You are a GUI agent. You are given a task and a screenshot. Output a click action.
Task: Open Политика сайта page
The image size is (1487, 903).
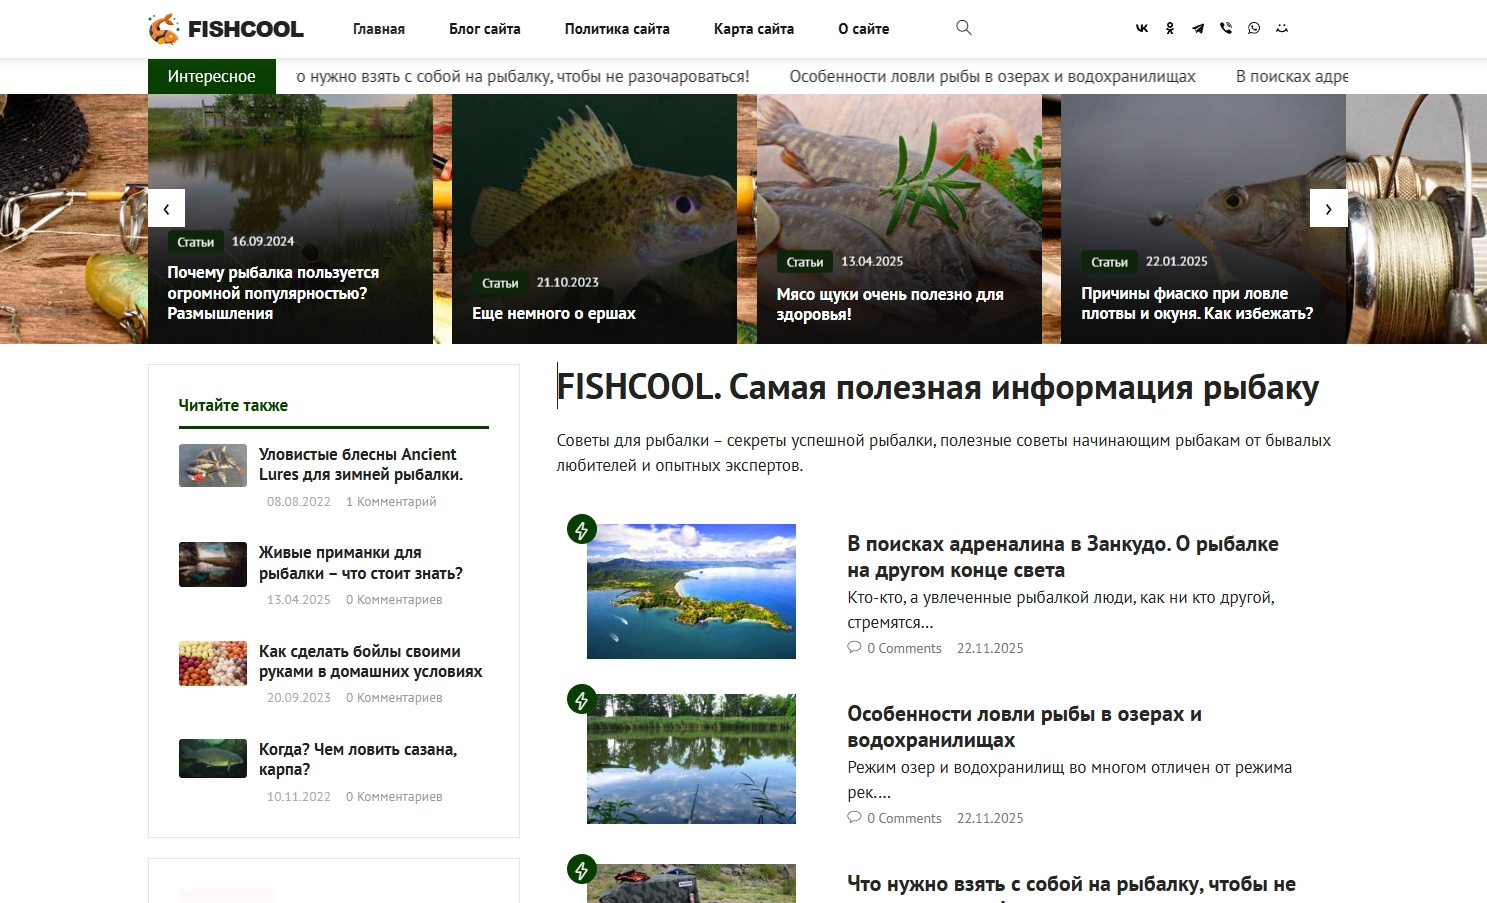(x=617, y=29)
